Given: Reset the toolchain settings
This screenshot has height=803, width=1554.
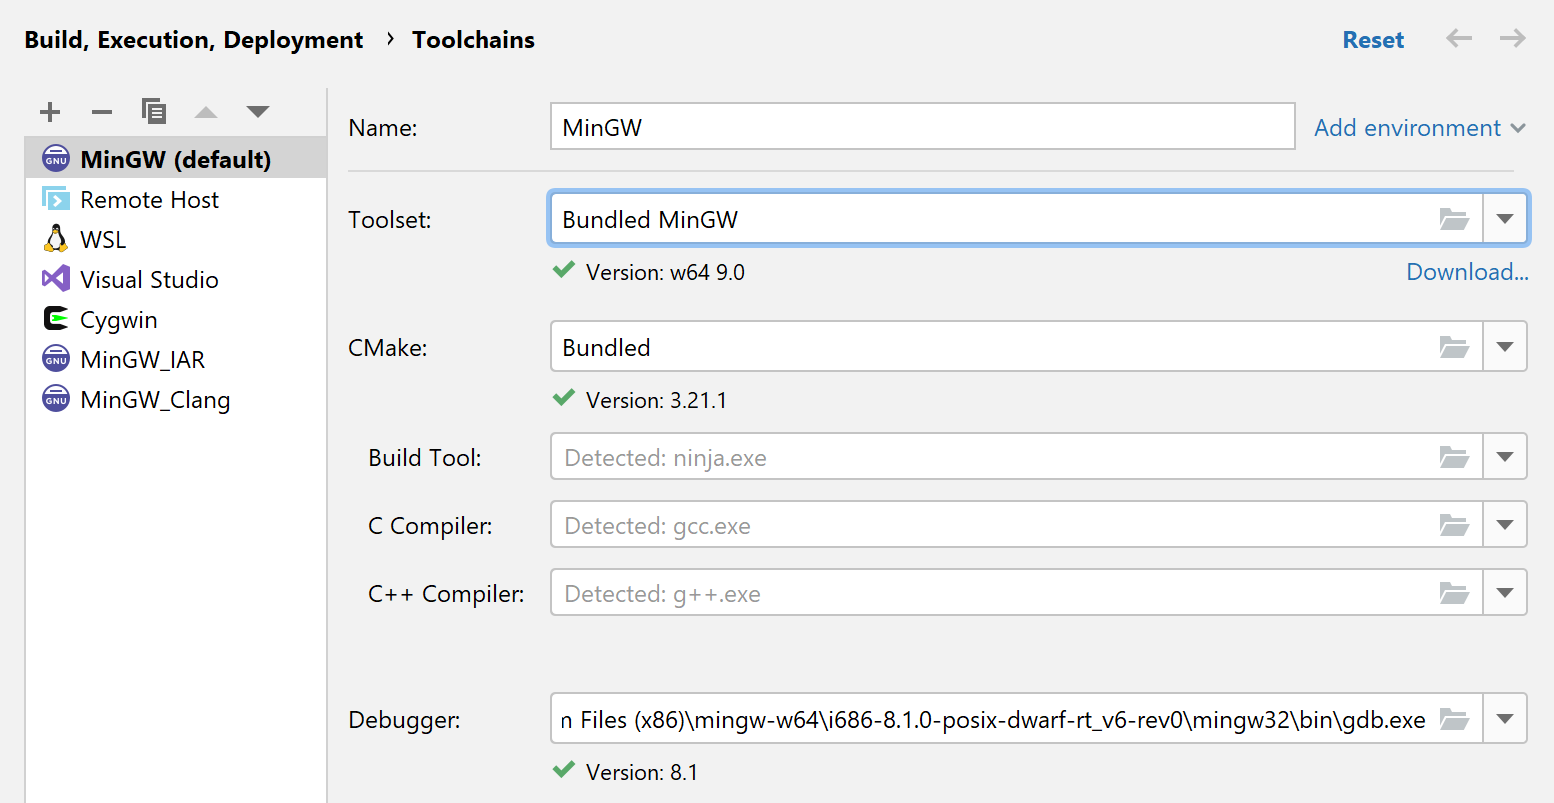Looking at the screenshot, I should pos(1373,39).
